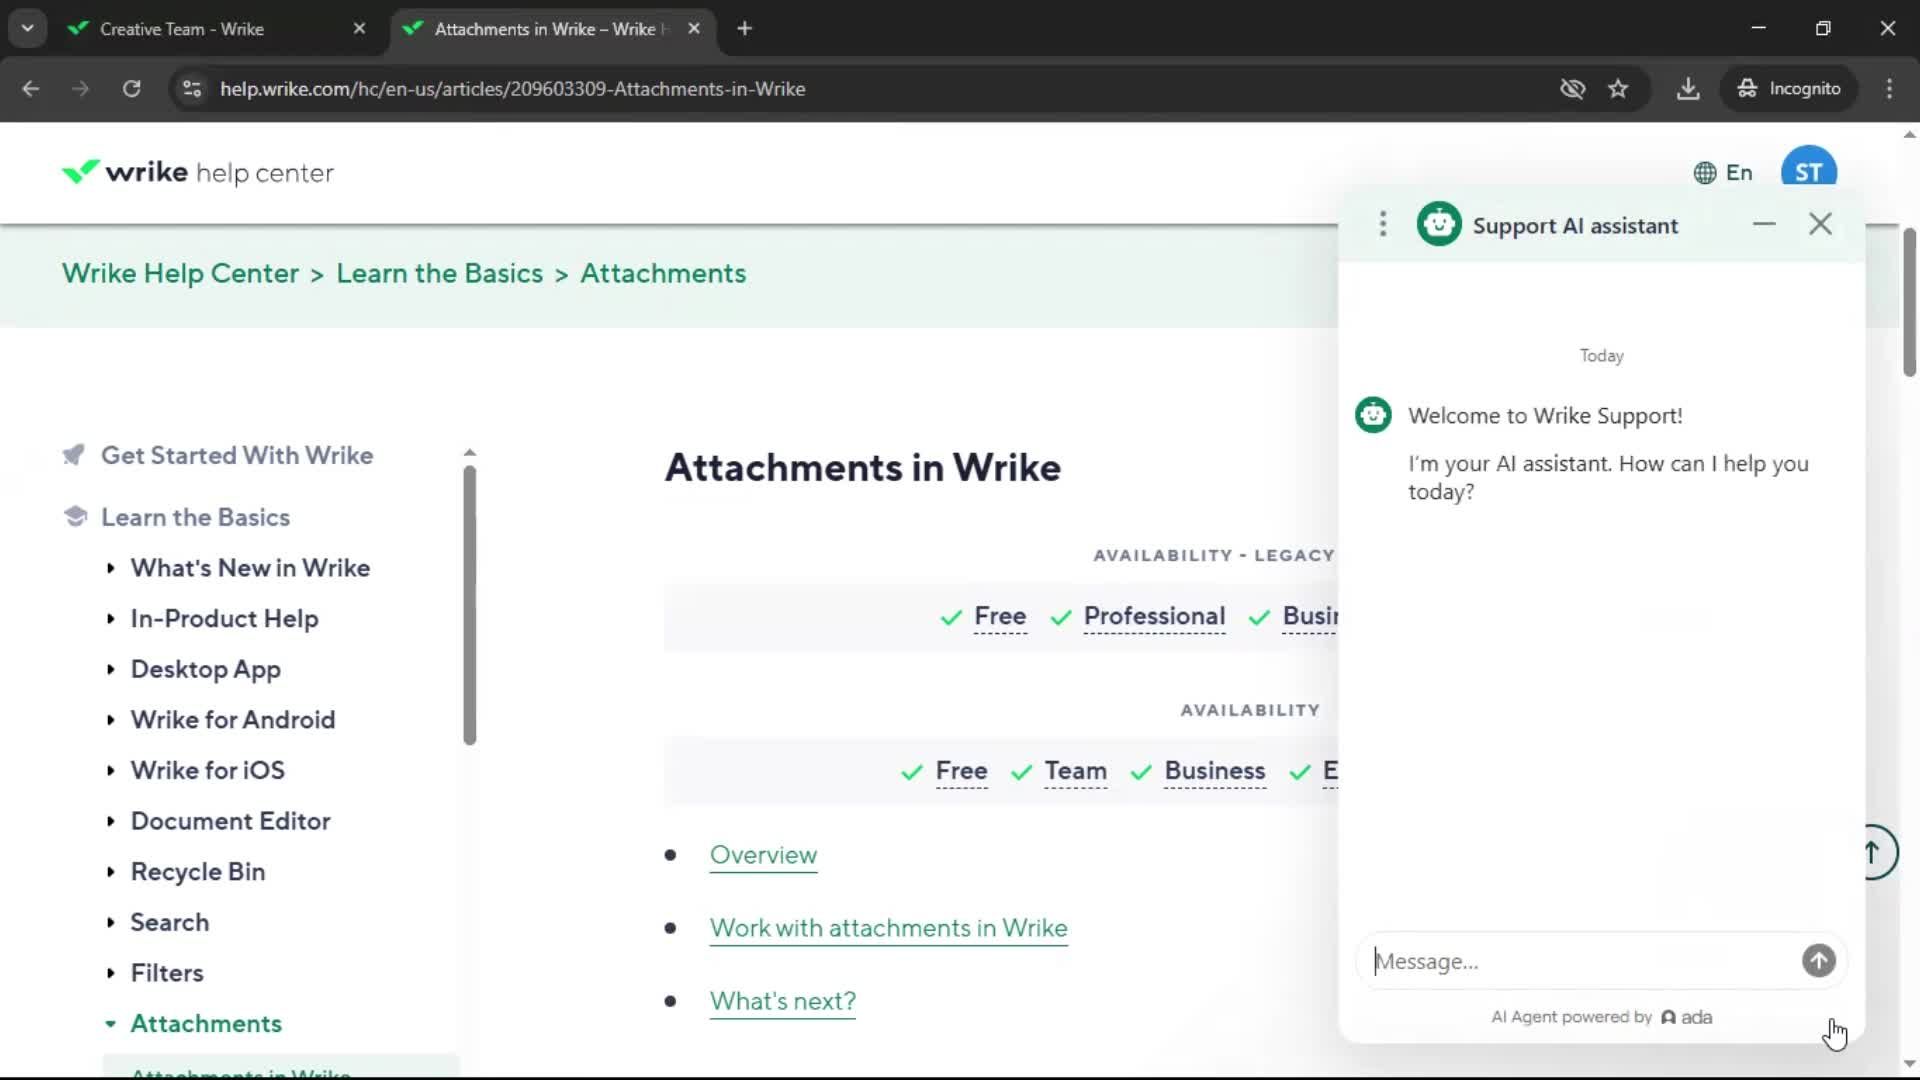The image size is (1920, 1080).
Task: Open the ST user profile avatar
Action: 1808,168
